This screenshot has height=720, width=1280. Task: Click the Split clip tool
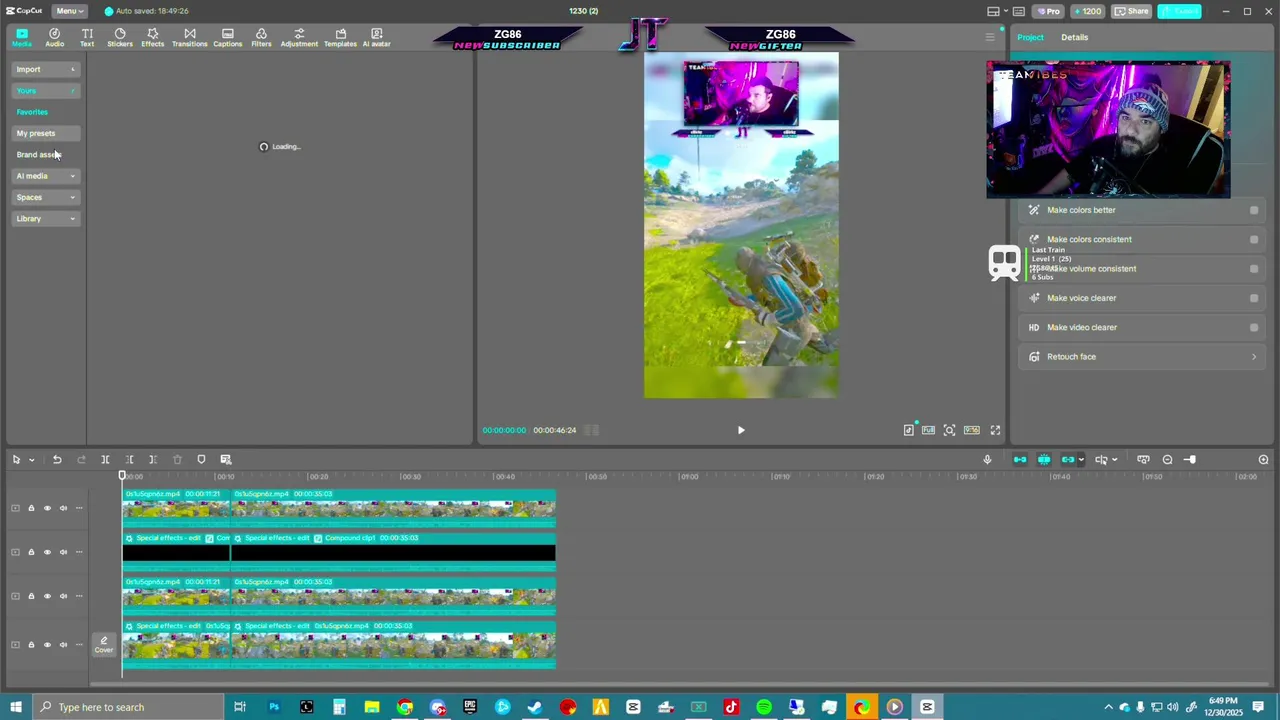105,459
